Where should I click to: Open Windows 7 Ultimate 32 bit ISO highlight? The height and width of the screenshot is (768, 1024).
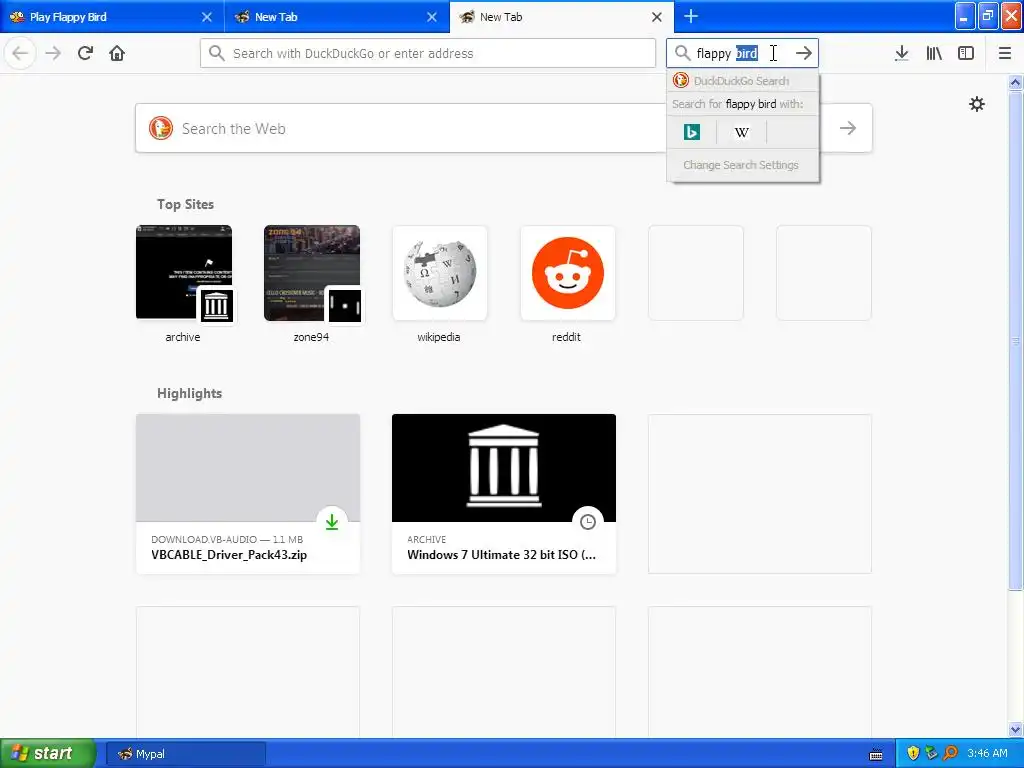click(504, 494)
